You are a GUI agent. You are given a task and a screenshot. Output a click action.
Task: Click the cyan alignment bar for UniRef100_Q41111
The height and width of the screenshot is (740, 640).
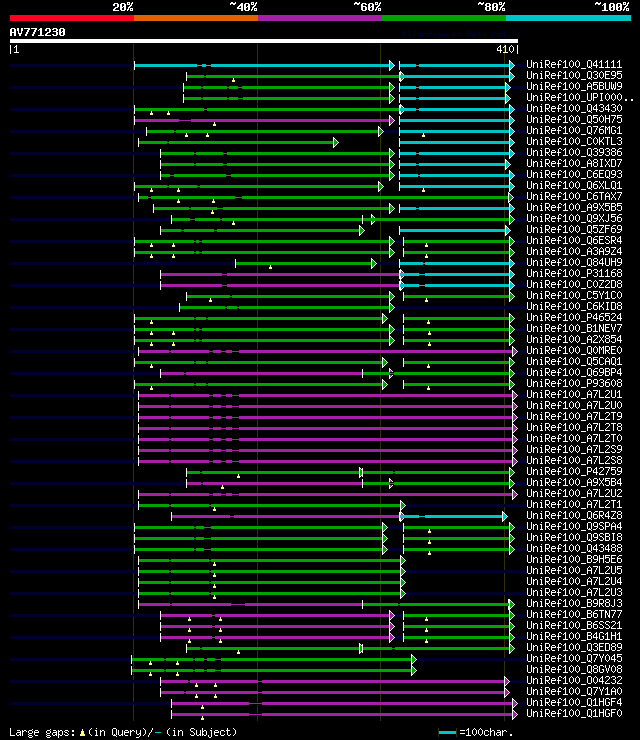point(264,65)
